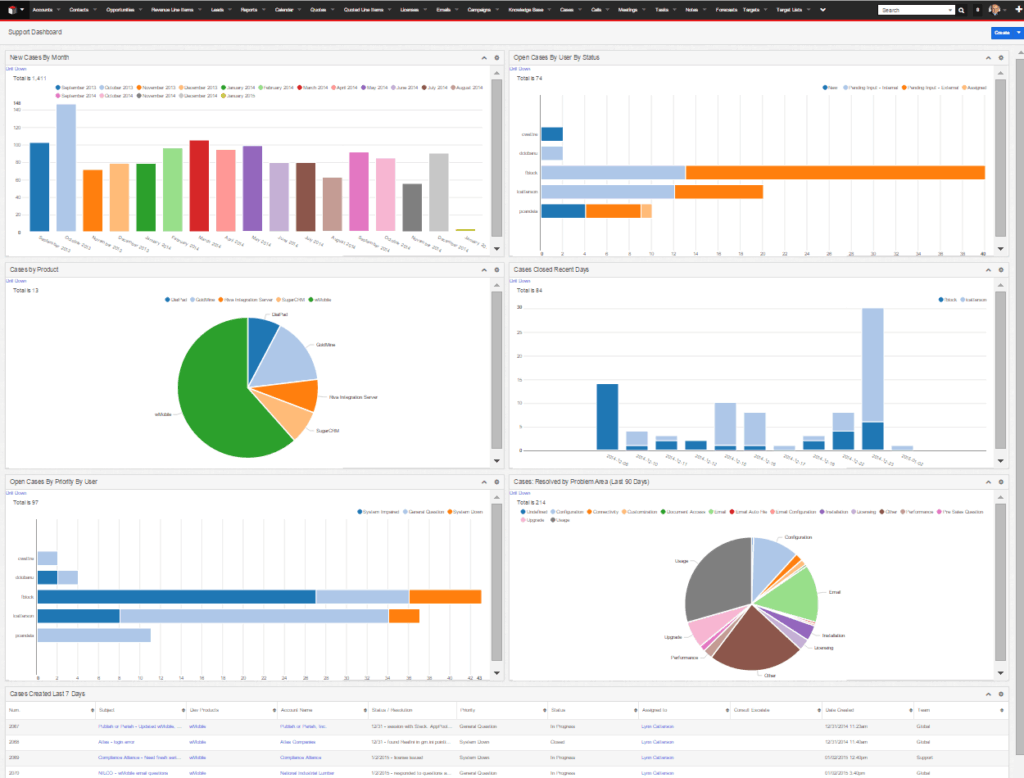Image resolution: width=1024 pixels, height=778 pixels.
Task: Collapse the Cases: Resolved by Problem Area dashlet
Action: 986,481
